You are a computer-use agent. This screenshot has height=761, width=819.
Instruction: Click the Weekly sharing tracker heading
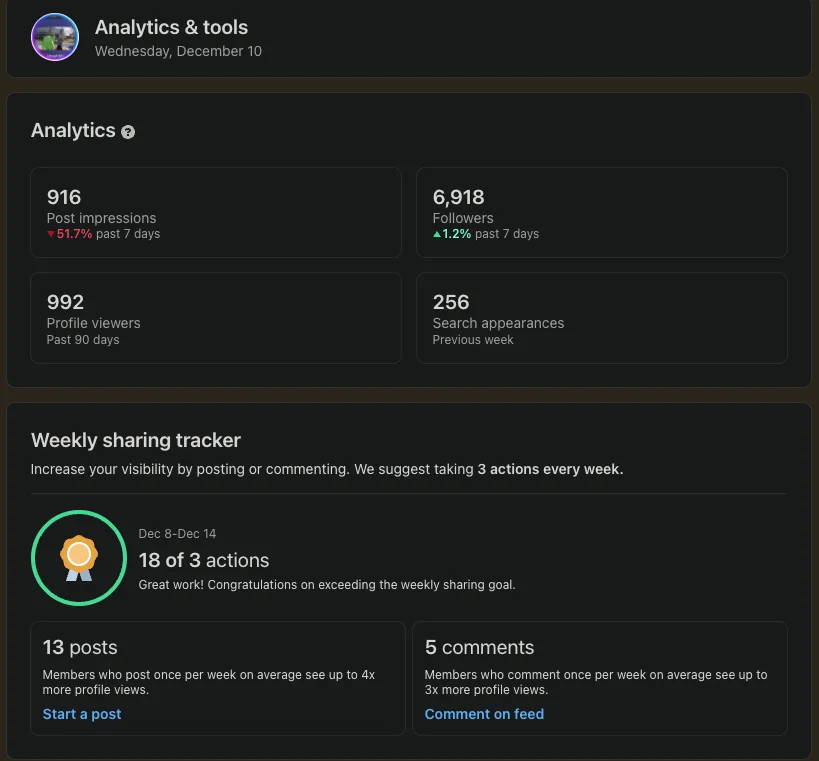[x=136, y=440]
